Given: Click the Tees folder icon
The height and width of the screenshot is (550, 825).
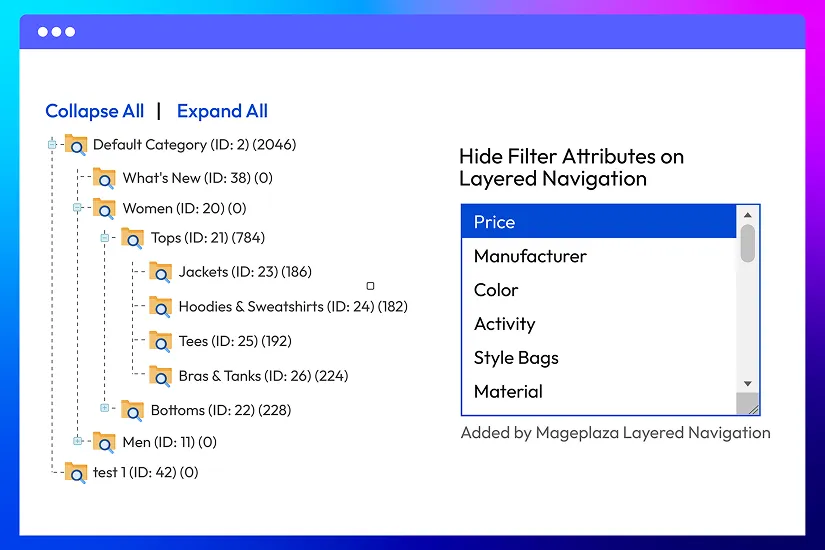Looking at the screenshot, I should coord(160,341).
